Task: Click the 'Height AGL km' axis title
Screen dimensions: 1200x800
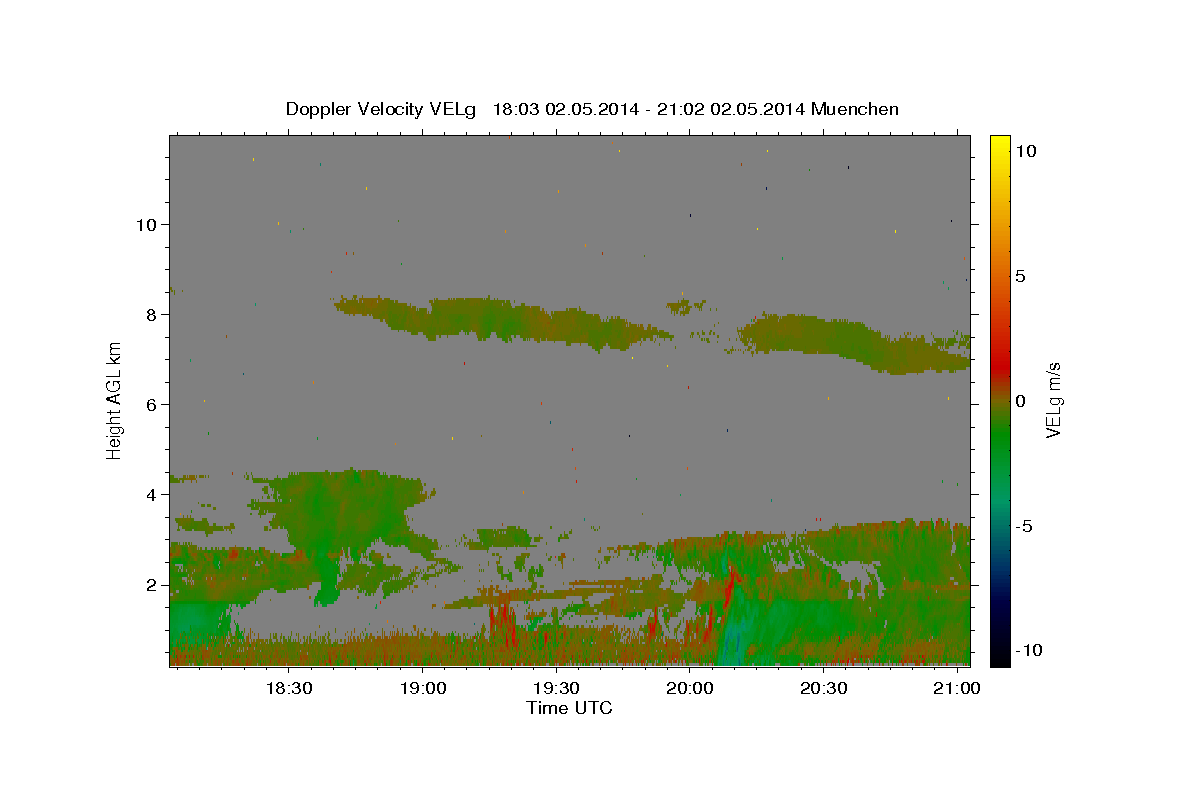Action: (115, 400)
